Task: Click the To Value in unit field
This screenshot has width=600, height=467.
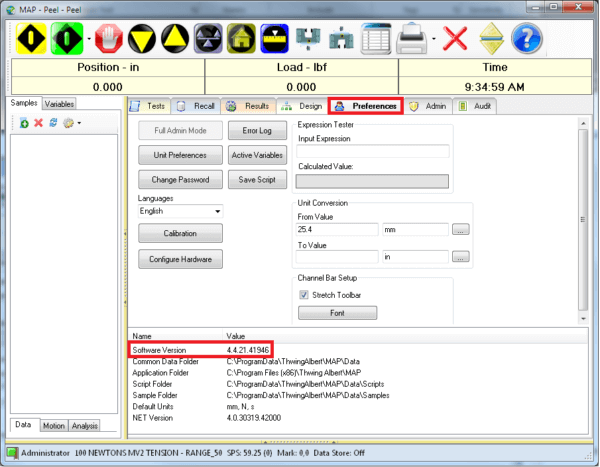Action: (415, 256)
